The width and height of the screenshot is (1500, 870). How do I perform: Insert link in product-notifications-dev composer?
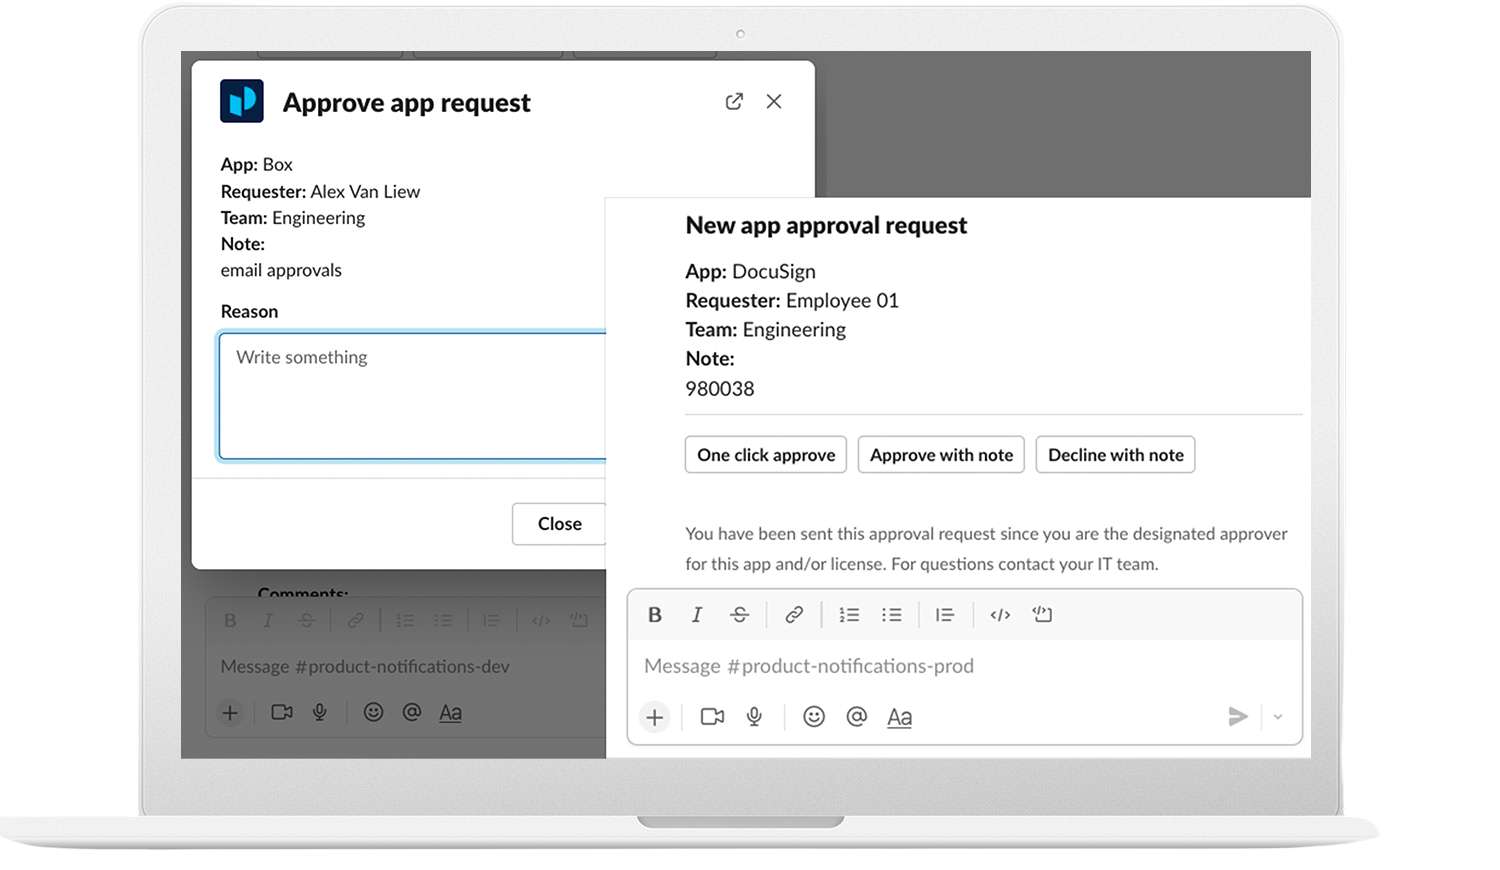(355, 621)
